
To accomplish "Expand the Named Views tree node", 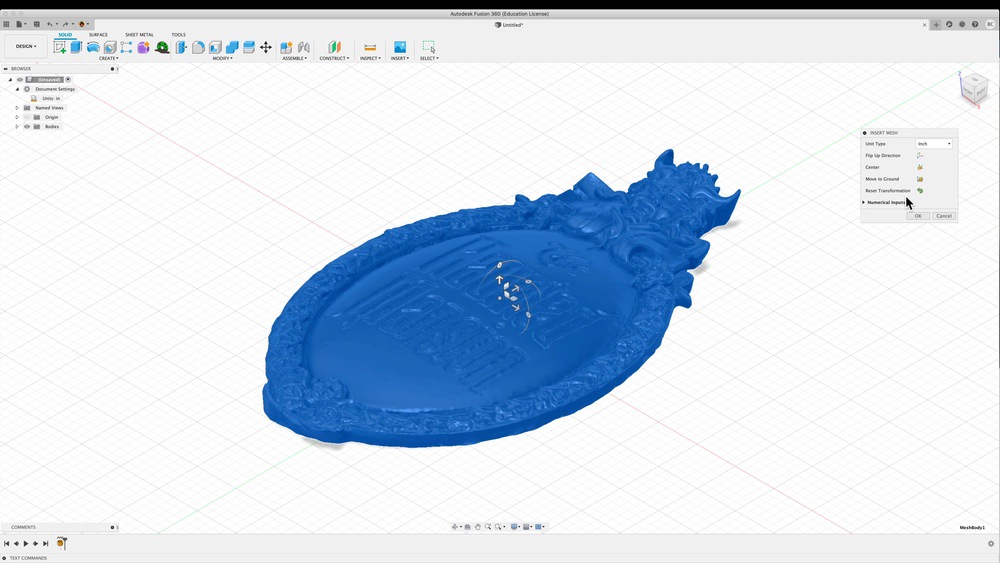I will tap(17, 108).
